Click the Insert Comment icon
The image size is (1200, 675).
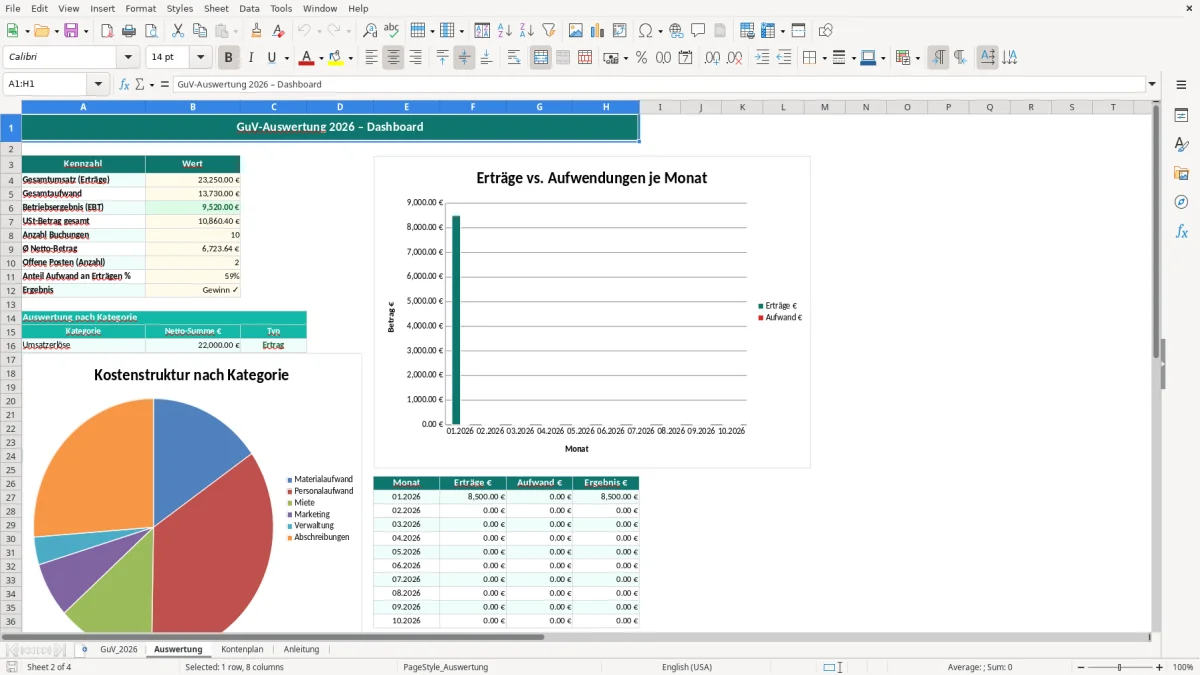698,30
